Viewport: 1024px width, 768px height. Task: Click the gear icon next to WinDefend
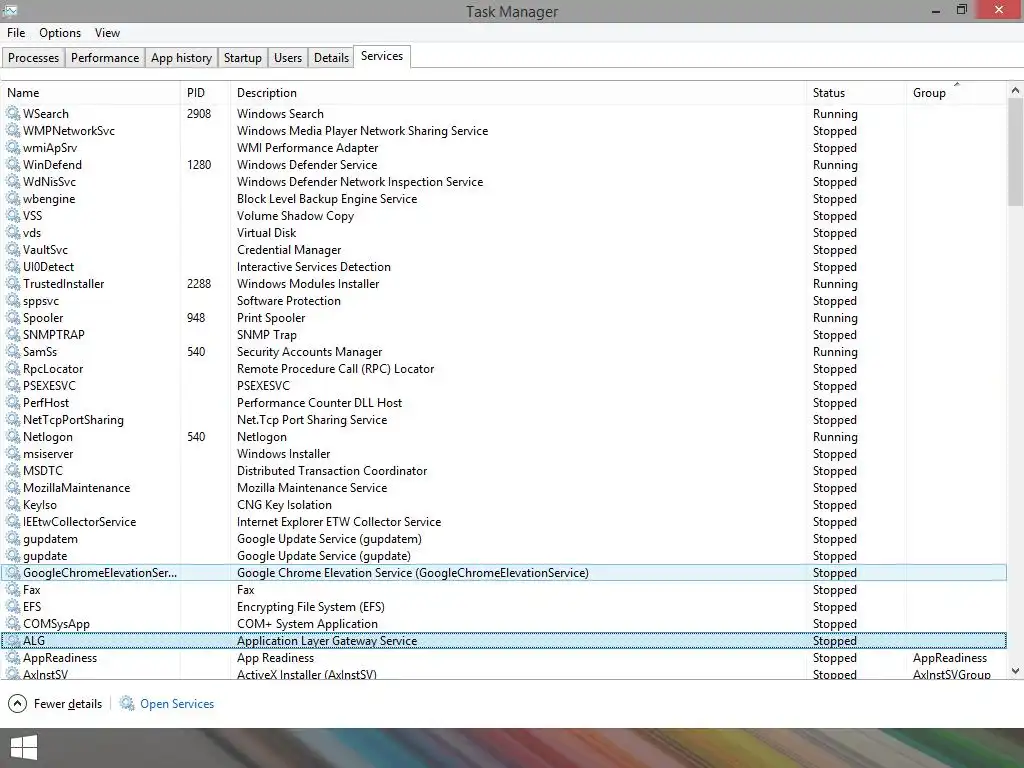12,165
